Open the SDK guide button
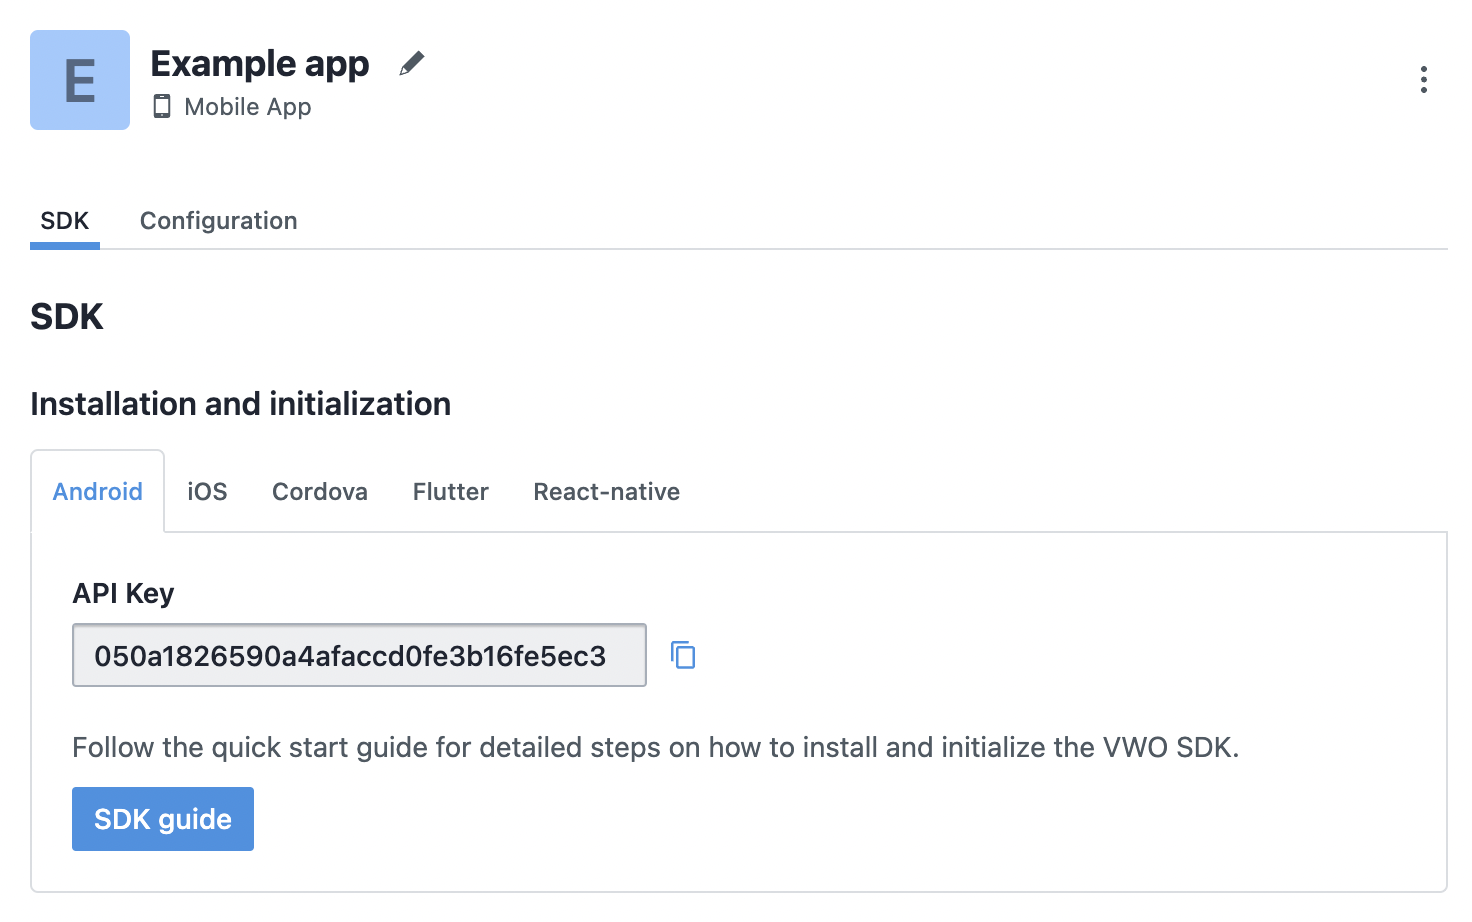This screenshot has width=1472, height=922. click(163, 819)
